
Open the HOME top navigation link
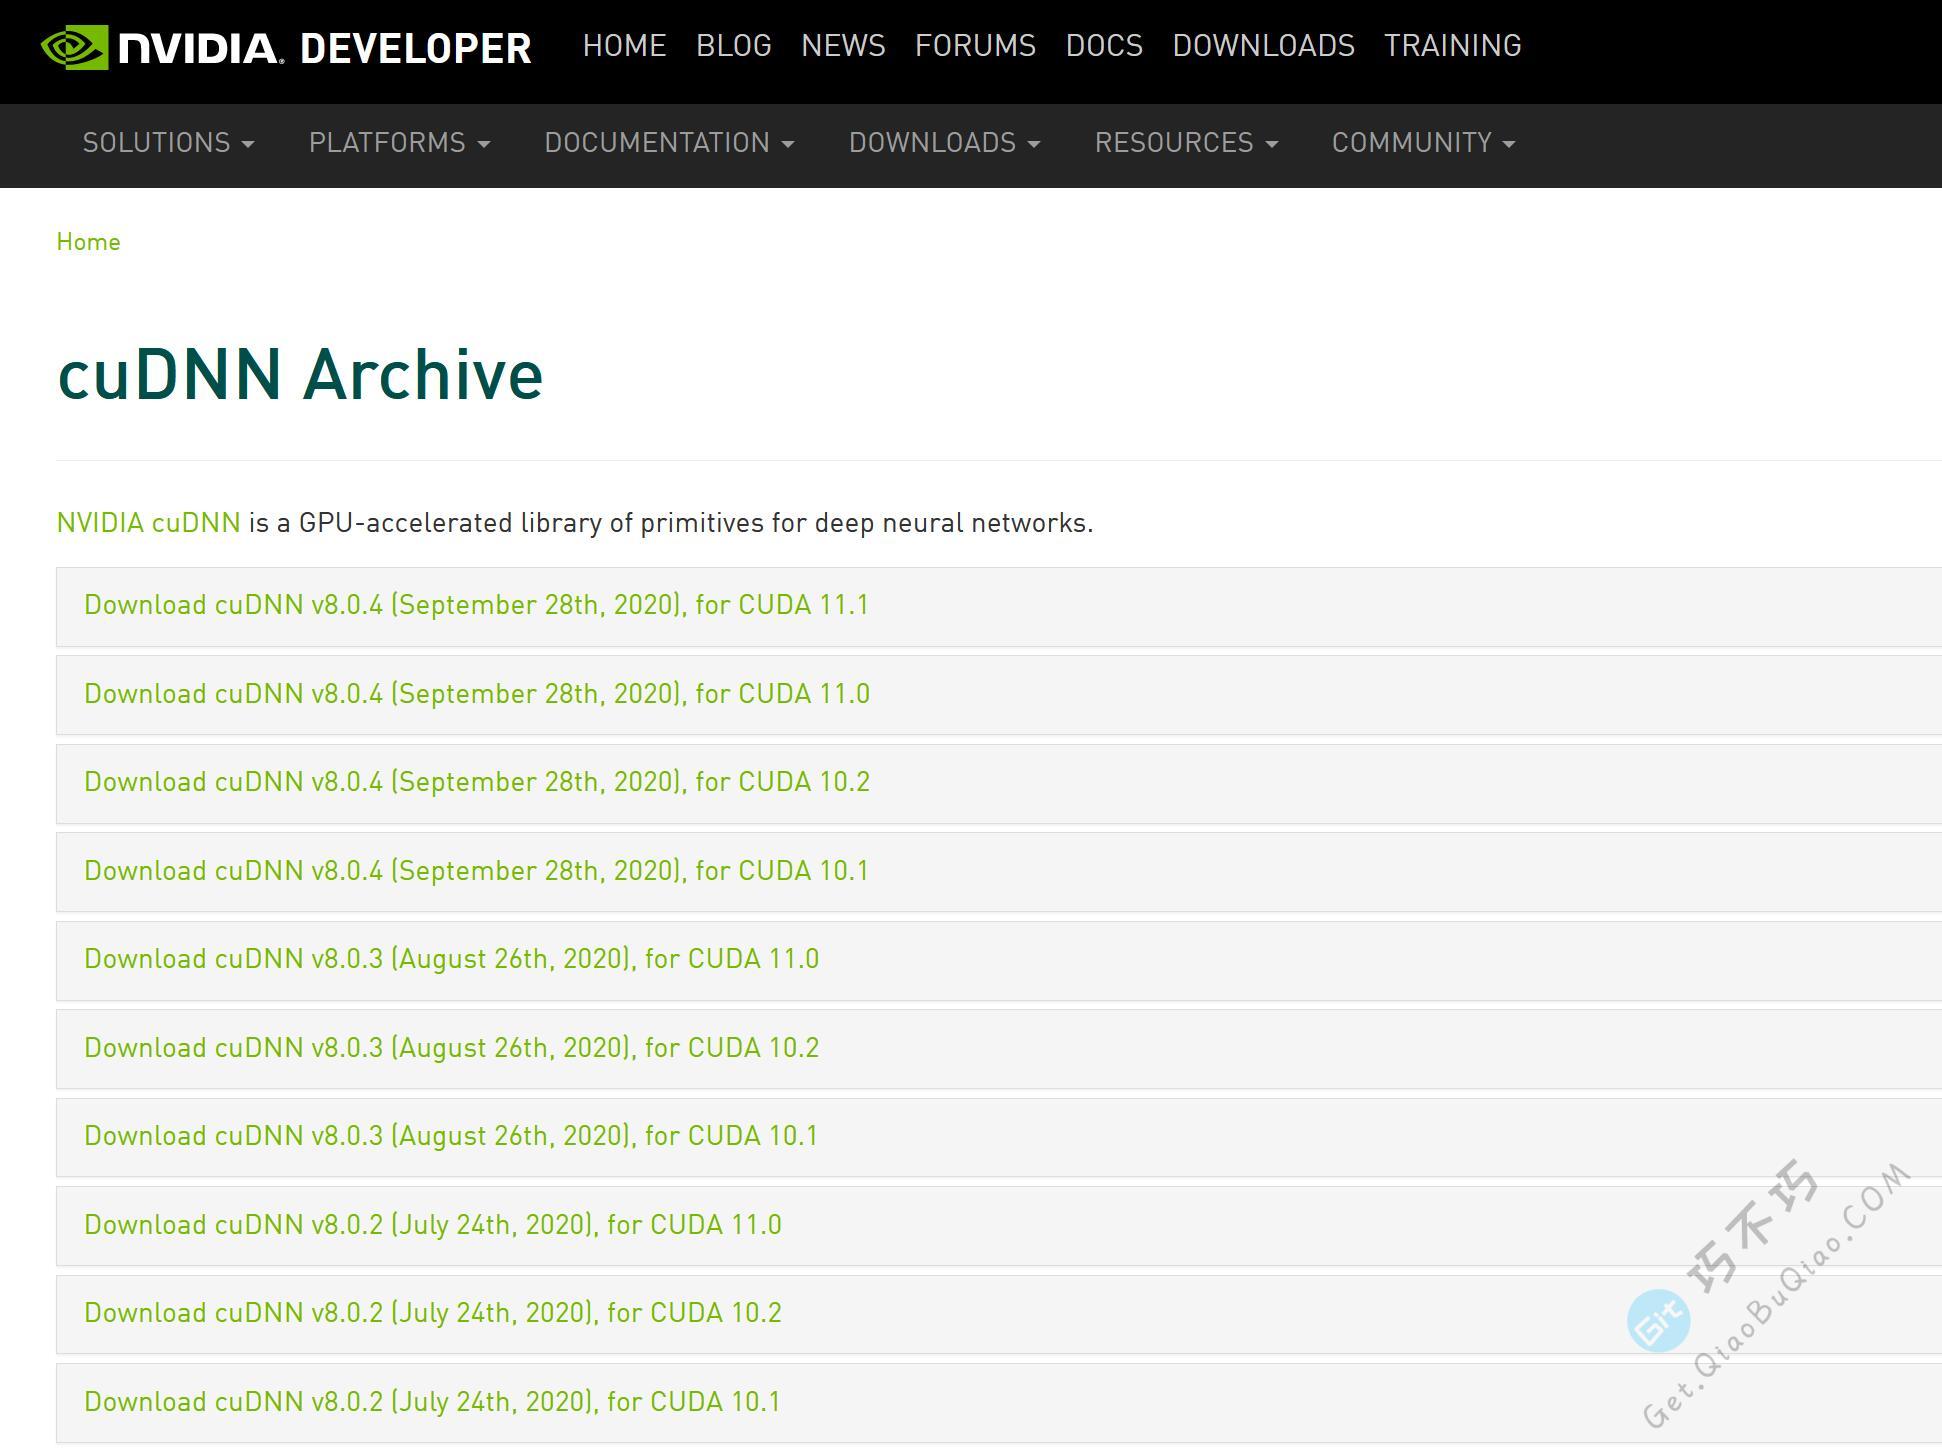click(x=624, y=46)
